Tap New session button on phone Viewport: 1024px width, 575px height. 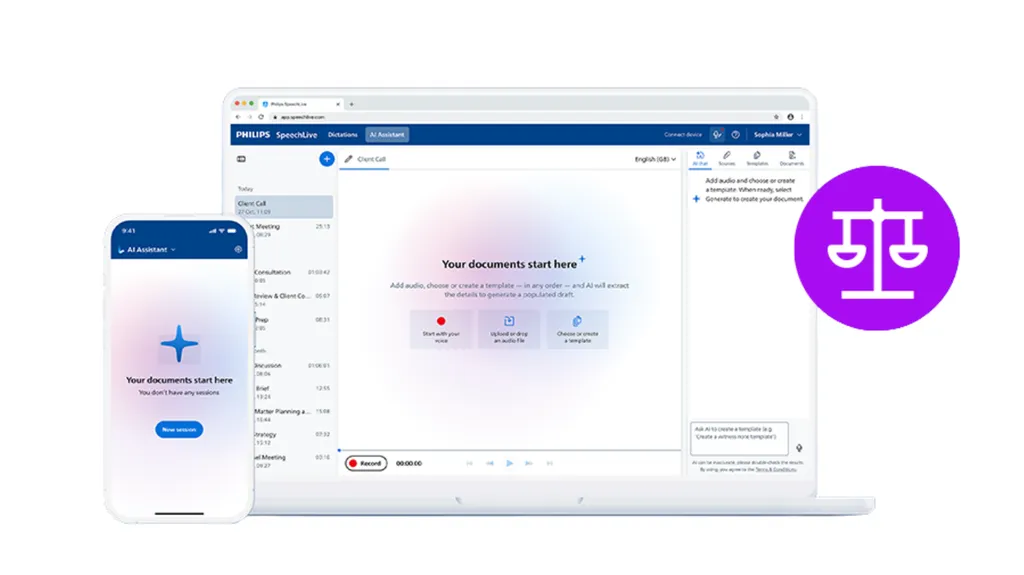click(179, 429)
